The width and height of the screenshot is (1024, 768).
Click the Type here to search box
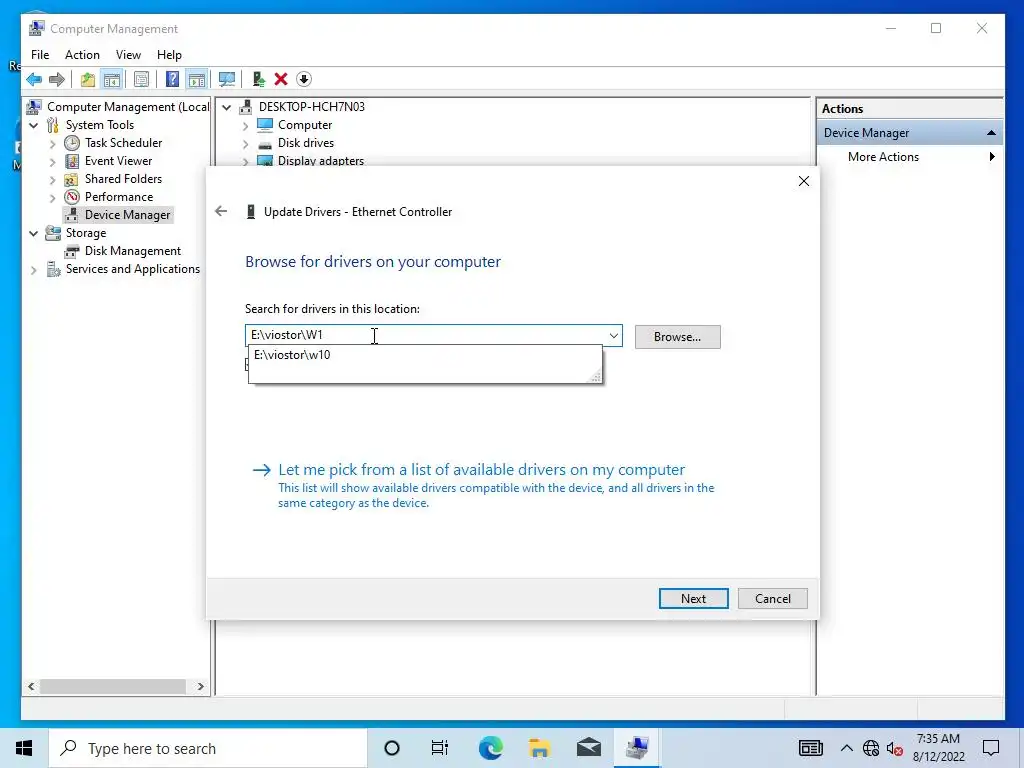[x=208, y=748]
